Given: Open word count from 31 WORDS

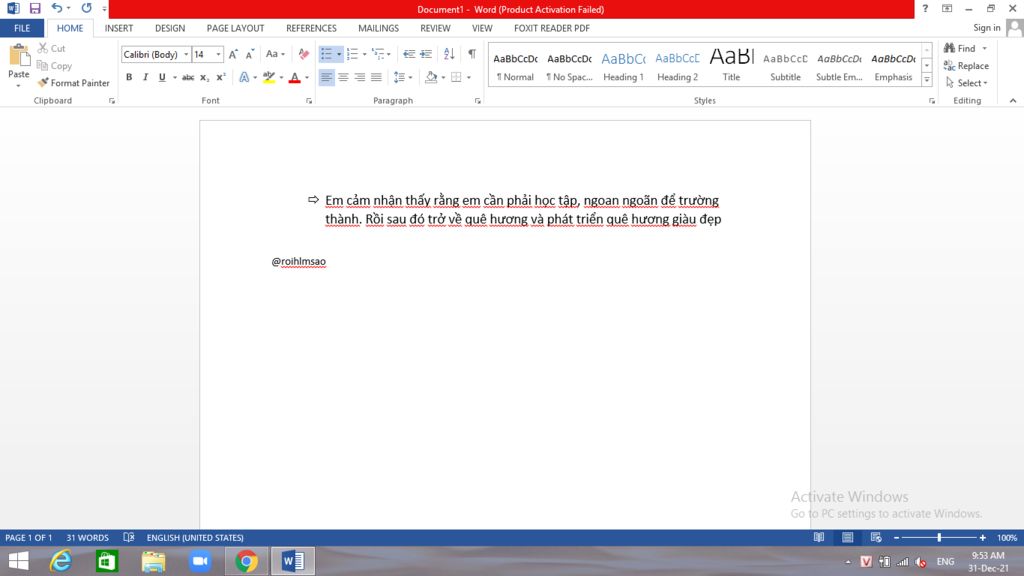Looking at the screenshot, I should (88, 537).
